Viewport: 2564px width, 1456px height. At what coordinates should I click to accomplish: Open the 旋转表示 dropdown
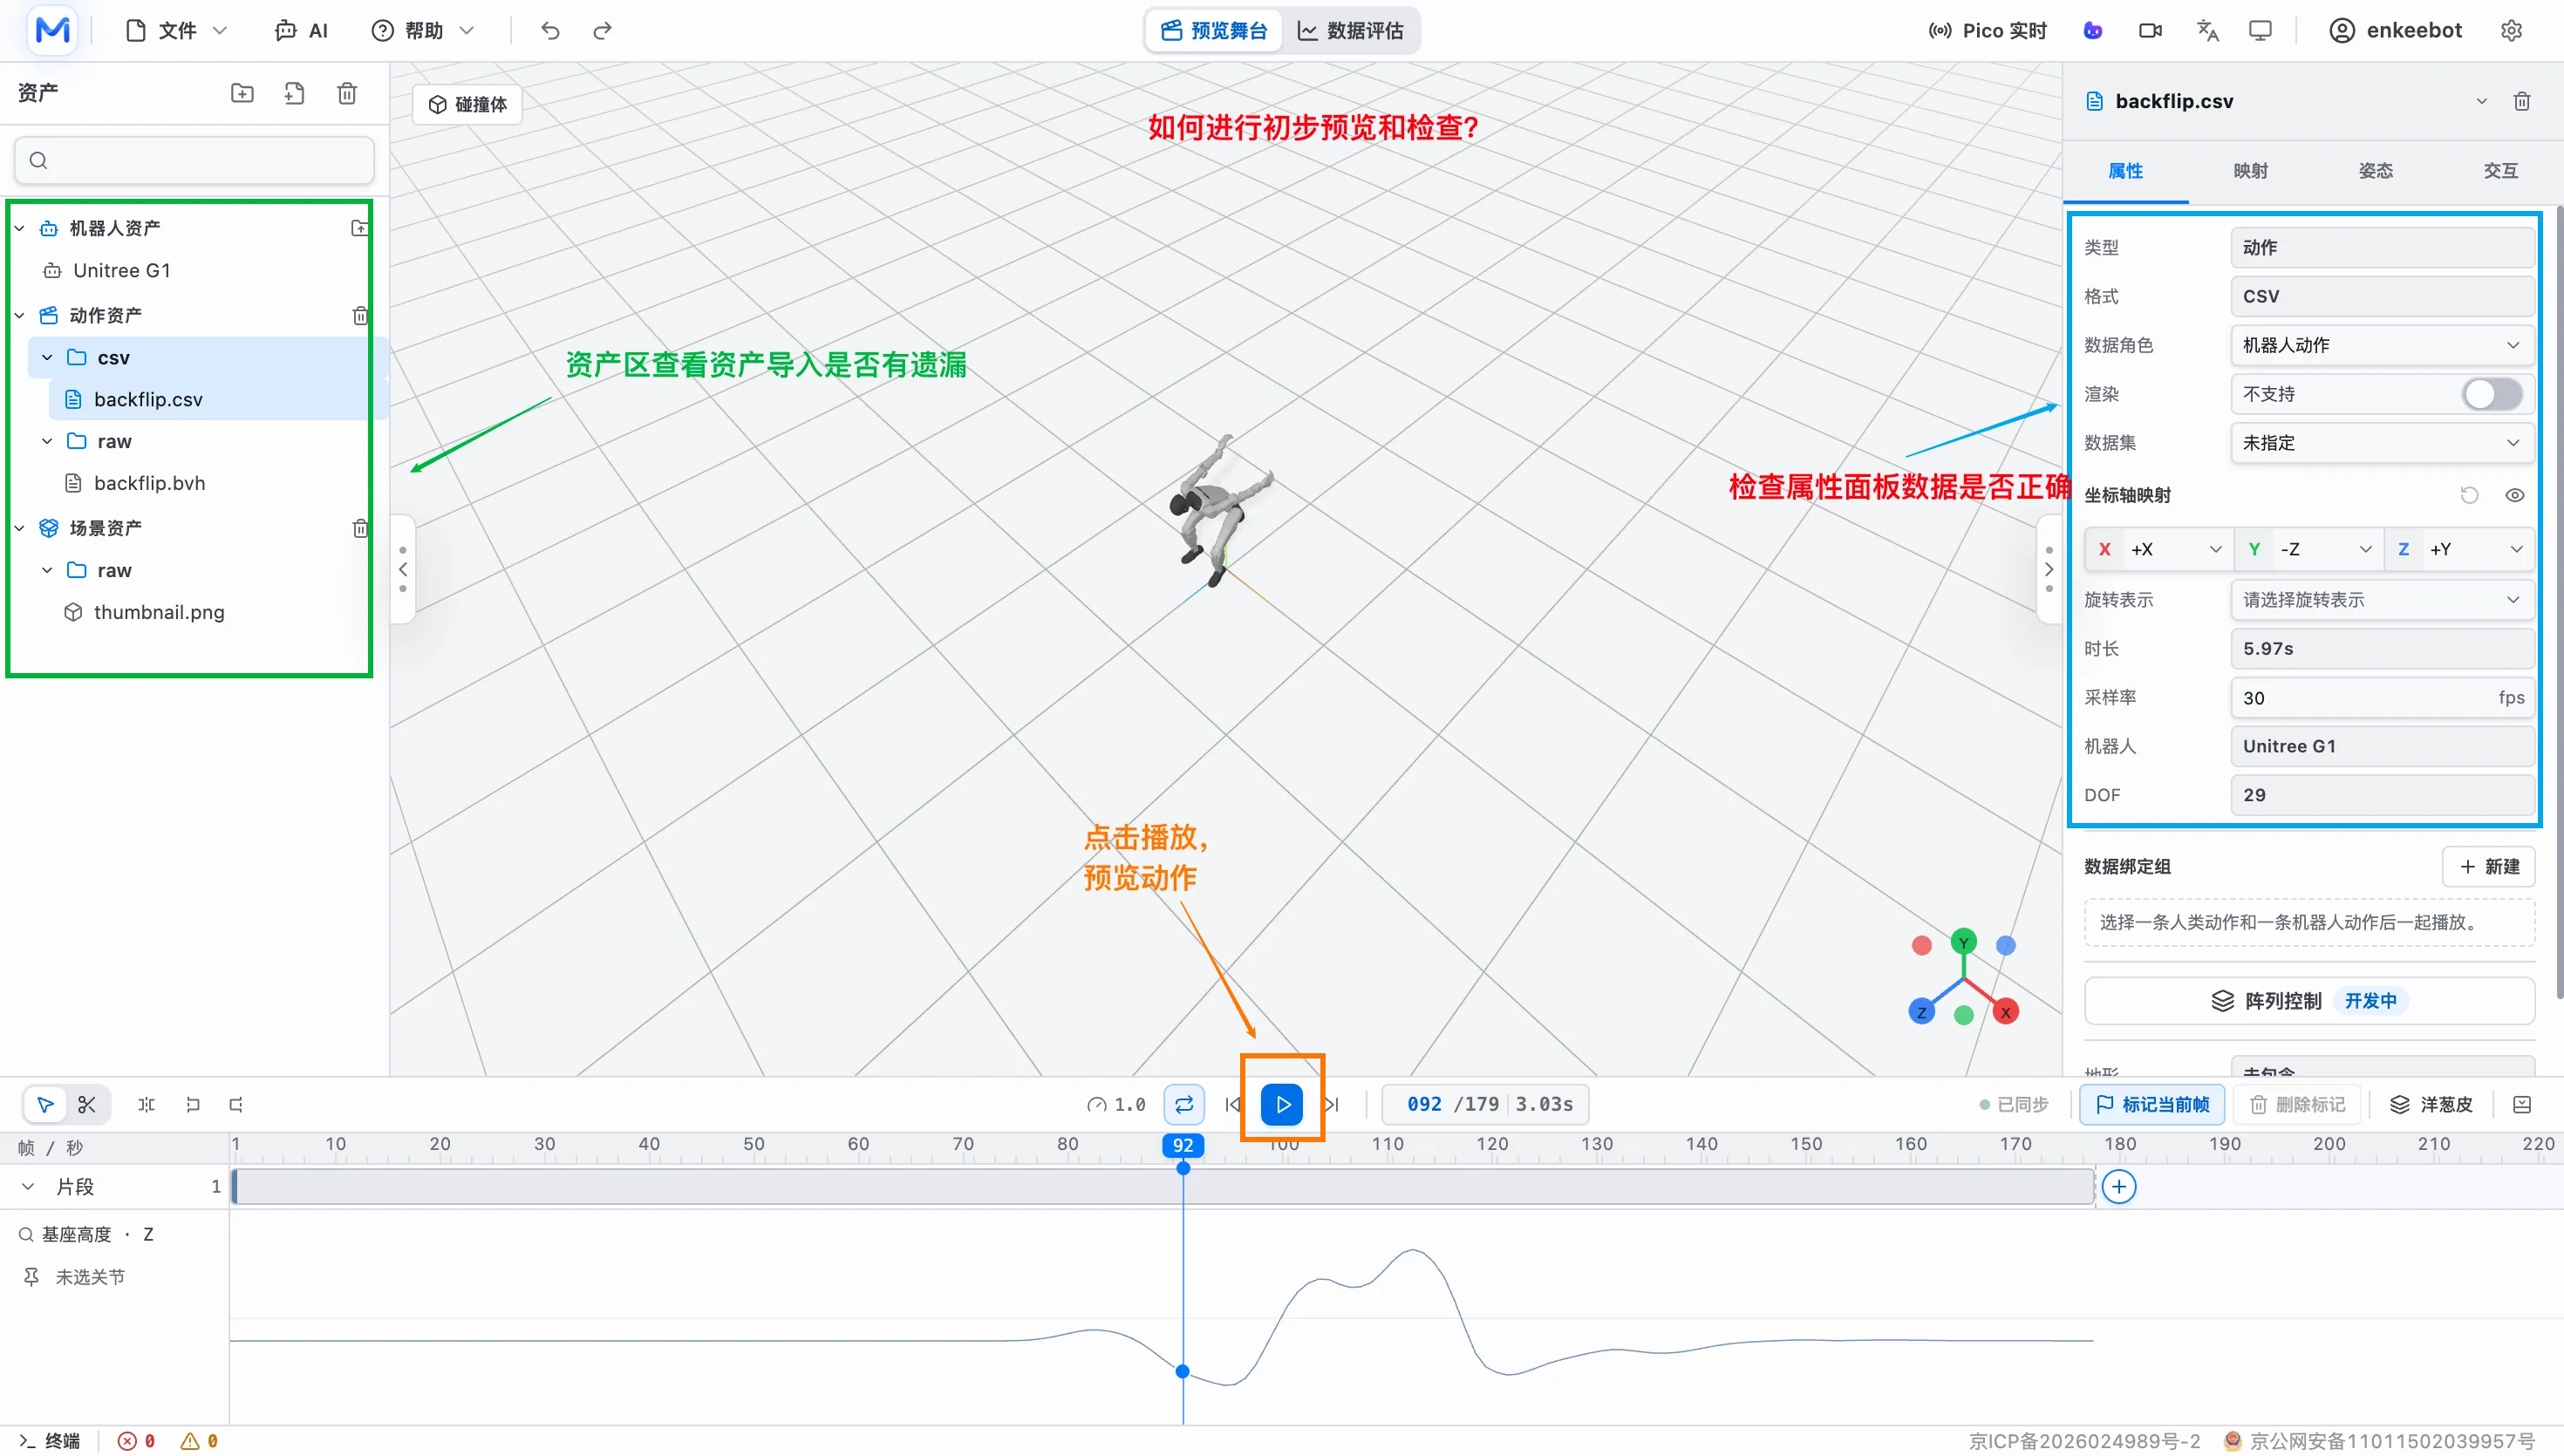2381,600
